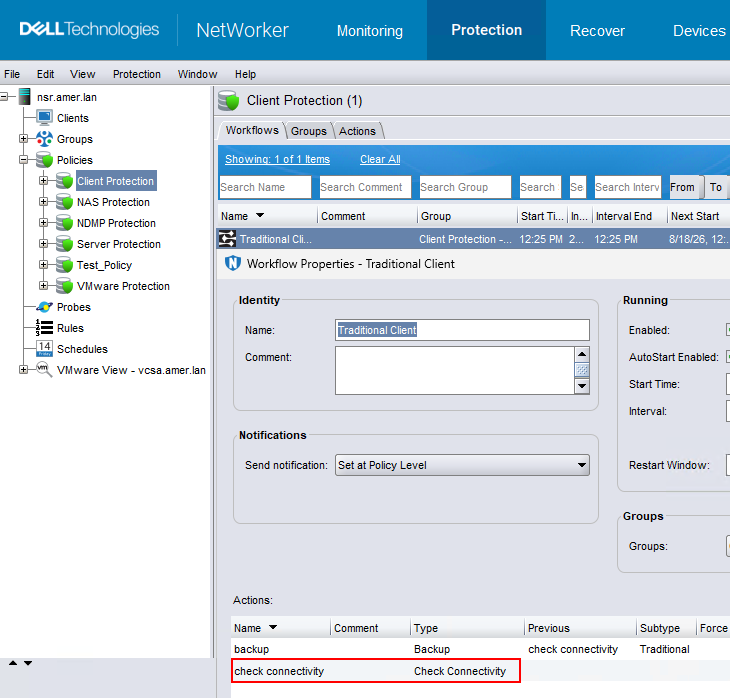This screenshot has height=698, width=730.
Task: Click the To button
Action: click(x=716, y=187)
